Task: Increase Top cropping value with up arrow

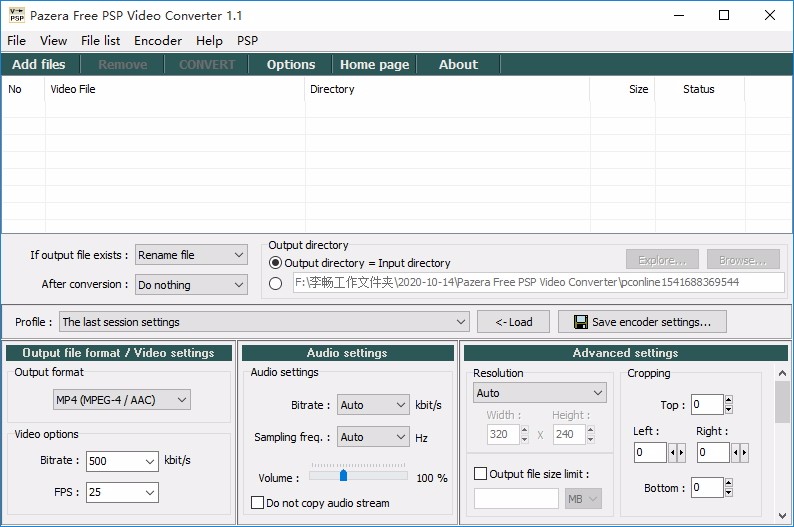Action: pos(728,399)
